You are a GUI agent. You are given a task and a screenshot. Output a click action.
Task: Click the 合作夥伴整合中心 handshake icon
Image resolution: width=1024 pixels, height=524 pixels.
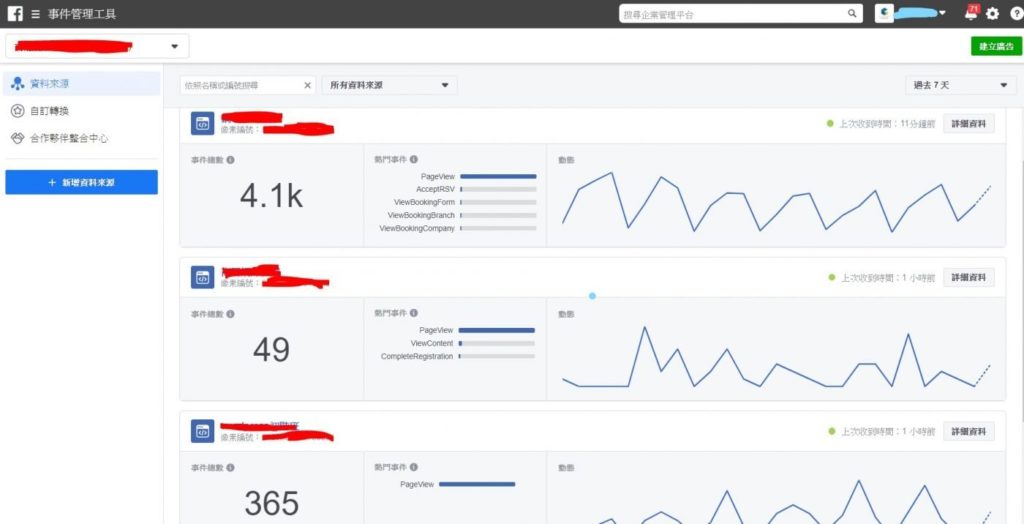coord(18,139)
